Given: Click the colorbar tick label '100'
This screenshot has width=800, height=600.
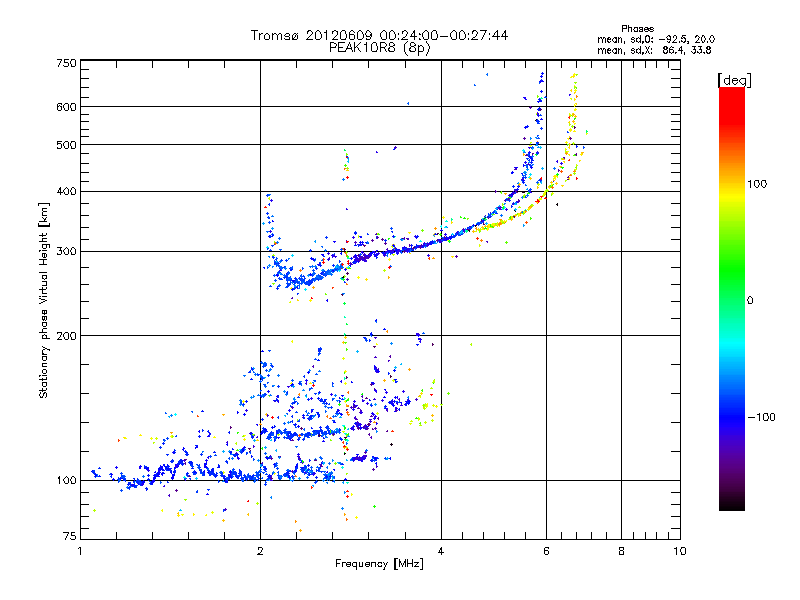Looking at the screenshot, I should pos(757,184).
